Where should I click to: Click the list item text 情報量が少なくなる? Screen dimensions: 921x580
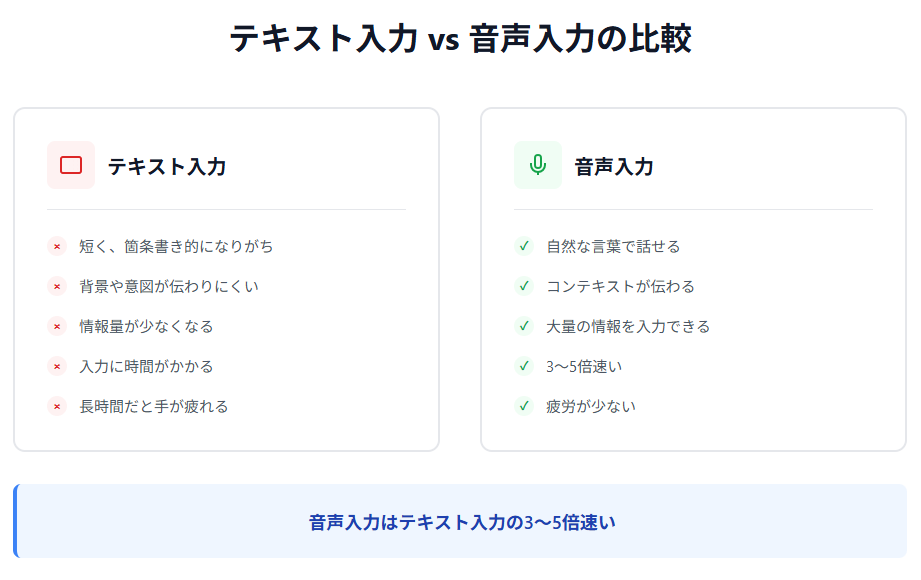pyautogui.click(x=146, y=326)
